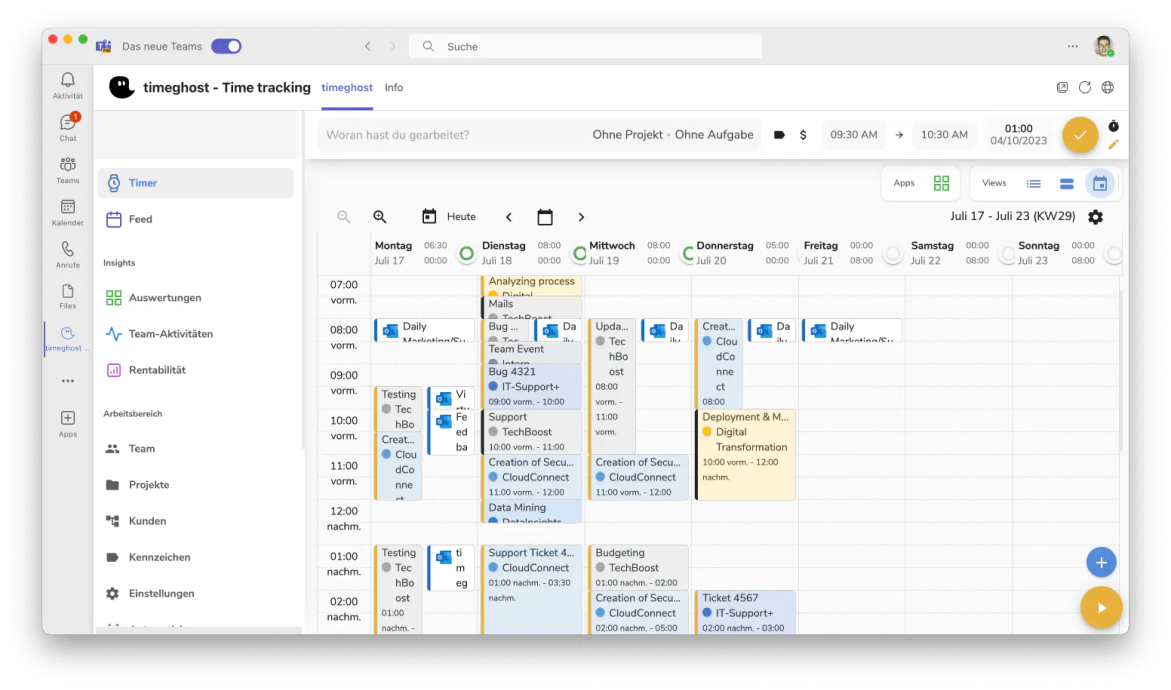Viewport: 1171px width, 690px height.
Task: Switch to the Info tab
Action: (393, 87)
